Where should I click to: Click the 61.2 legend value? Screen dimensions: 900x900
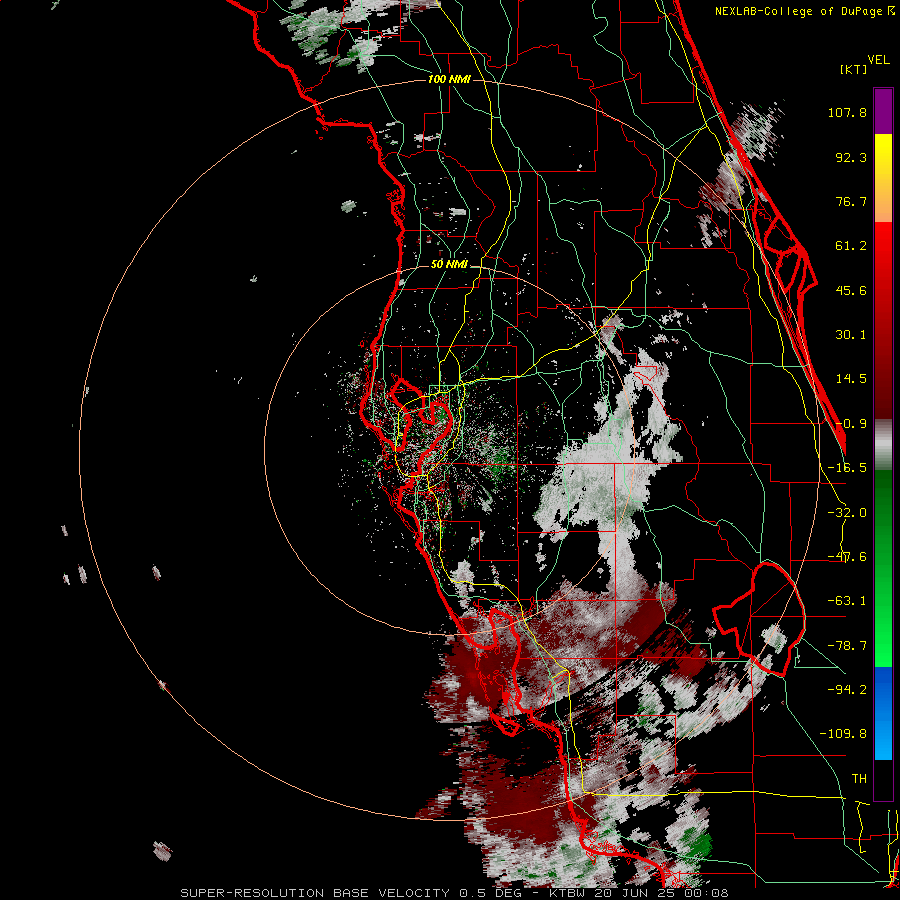click(x=851, y=246)
